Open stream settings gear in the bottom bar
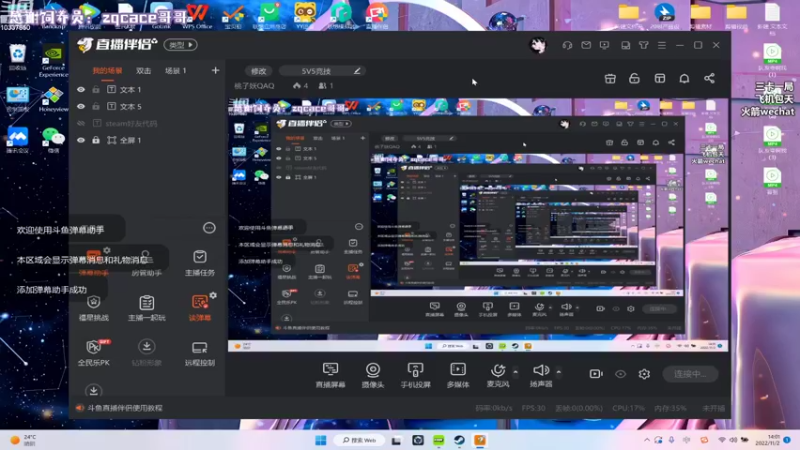800x450 pixels. point(644,374)
